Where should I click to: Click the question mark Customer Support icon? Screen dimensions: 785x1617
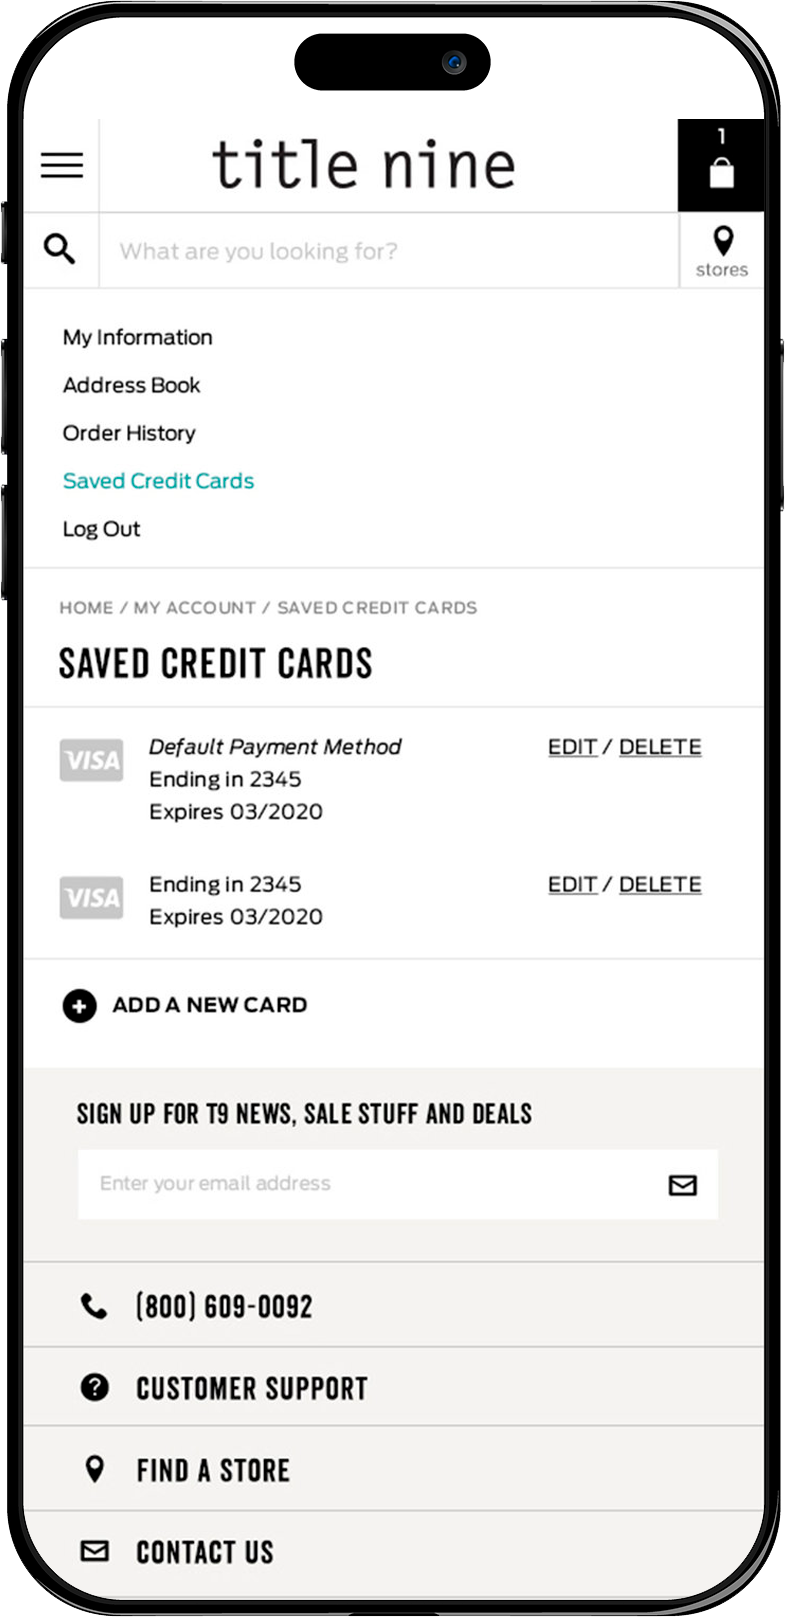click(94, 1387)
